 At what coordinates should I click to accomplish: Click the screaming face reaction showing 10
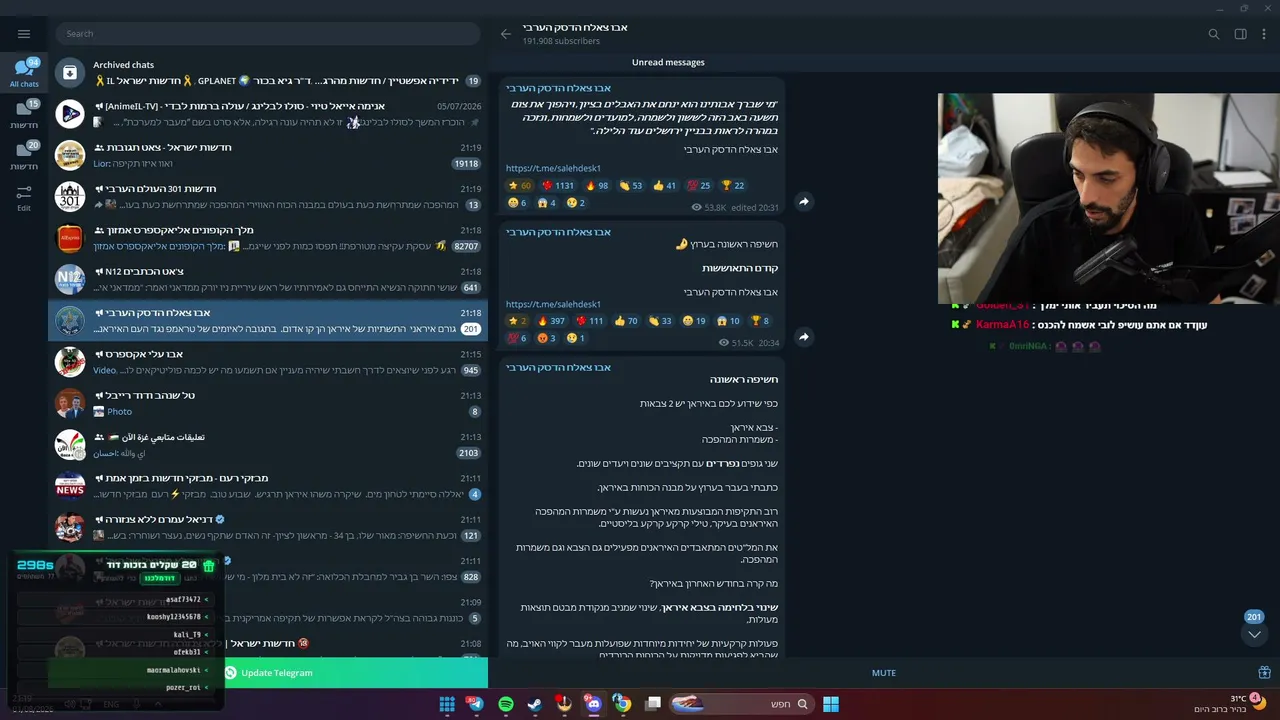(x=728, y=321)
